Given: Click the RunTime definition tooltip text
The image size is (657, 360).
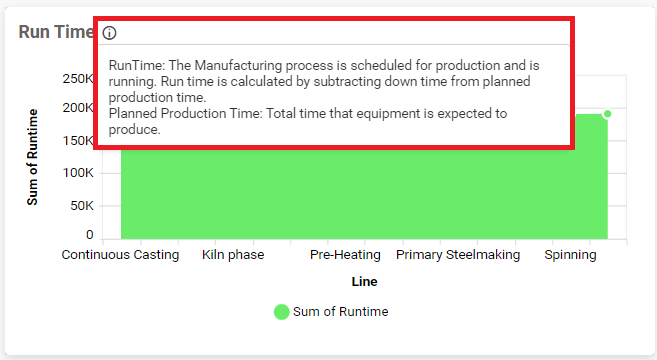Looking at the screenshot, I should coord(324,81).
